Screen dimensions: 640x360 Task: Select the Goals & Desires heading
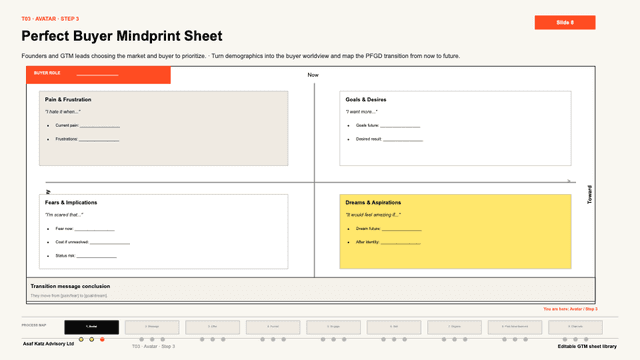click(x=366, y=100)
